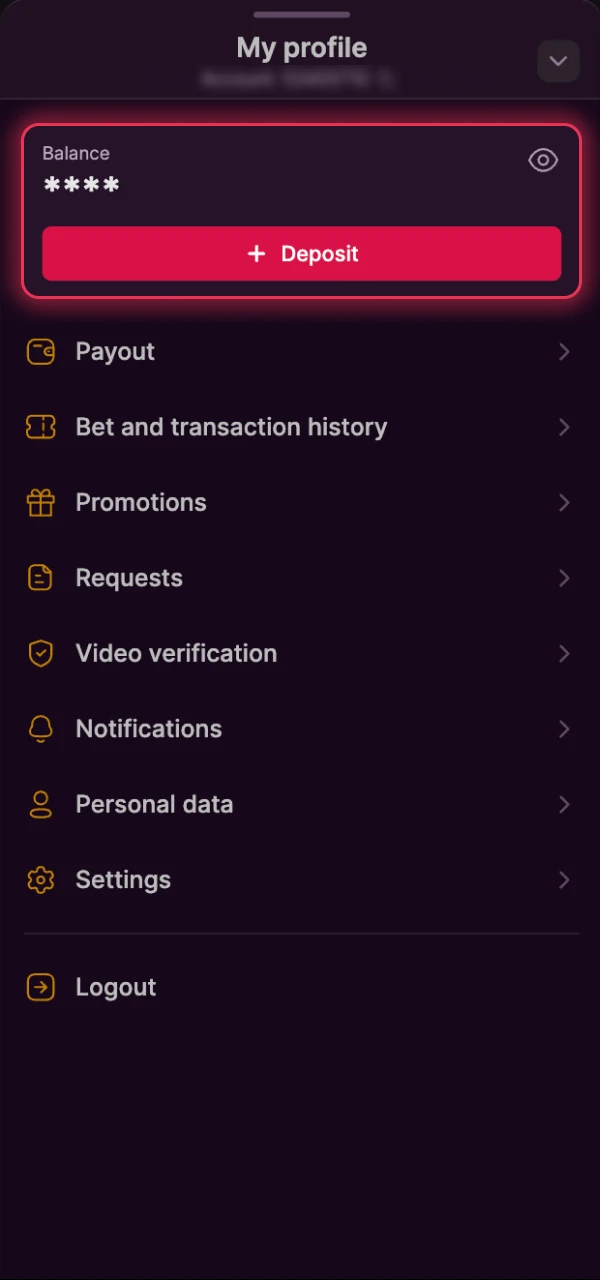Click the Logout arrow icon
Viewport: 600px width, 1280px height.
[x=41, y=988]
